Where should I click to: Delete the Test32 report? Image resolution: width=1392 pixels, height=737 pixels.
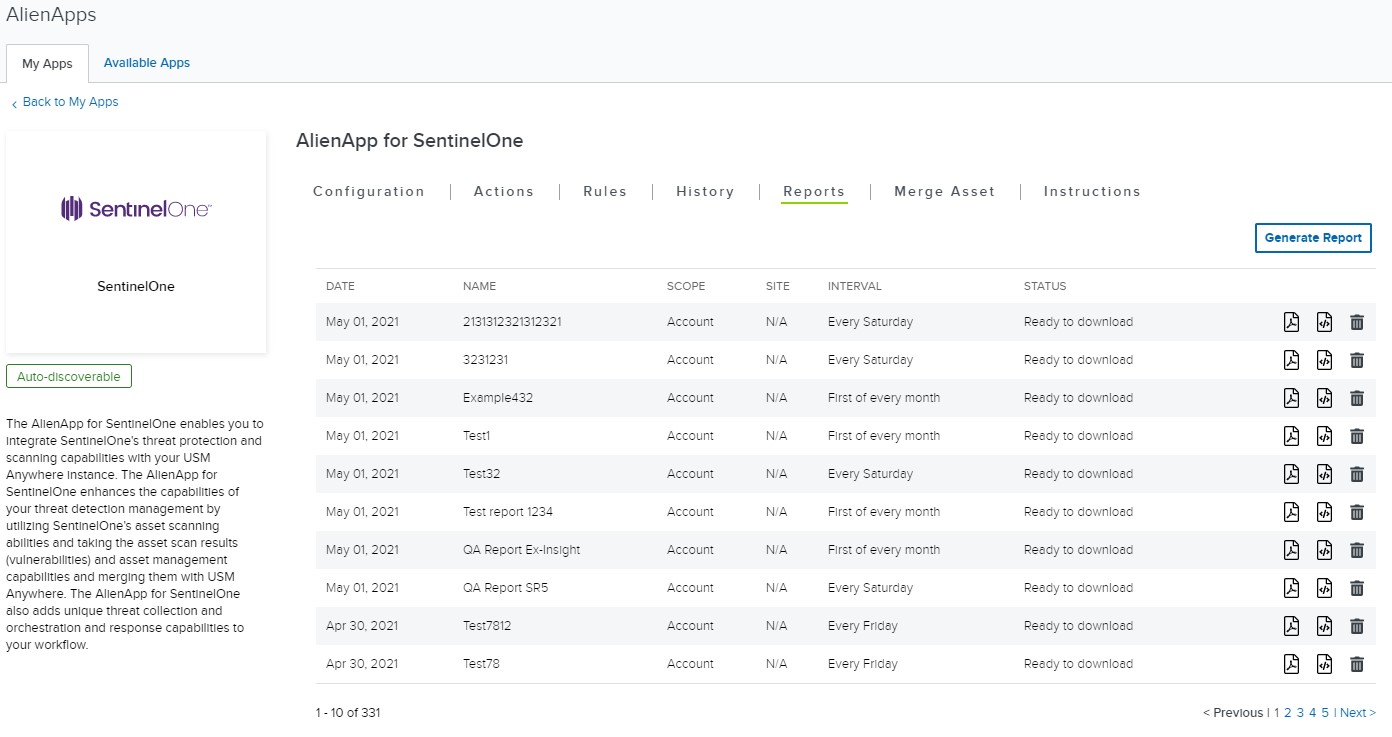[1357, 474]
